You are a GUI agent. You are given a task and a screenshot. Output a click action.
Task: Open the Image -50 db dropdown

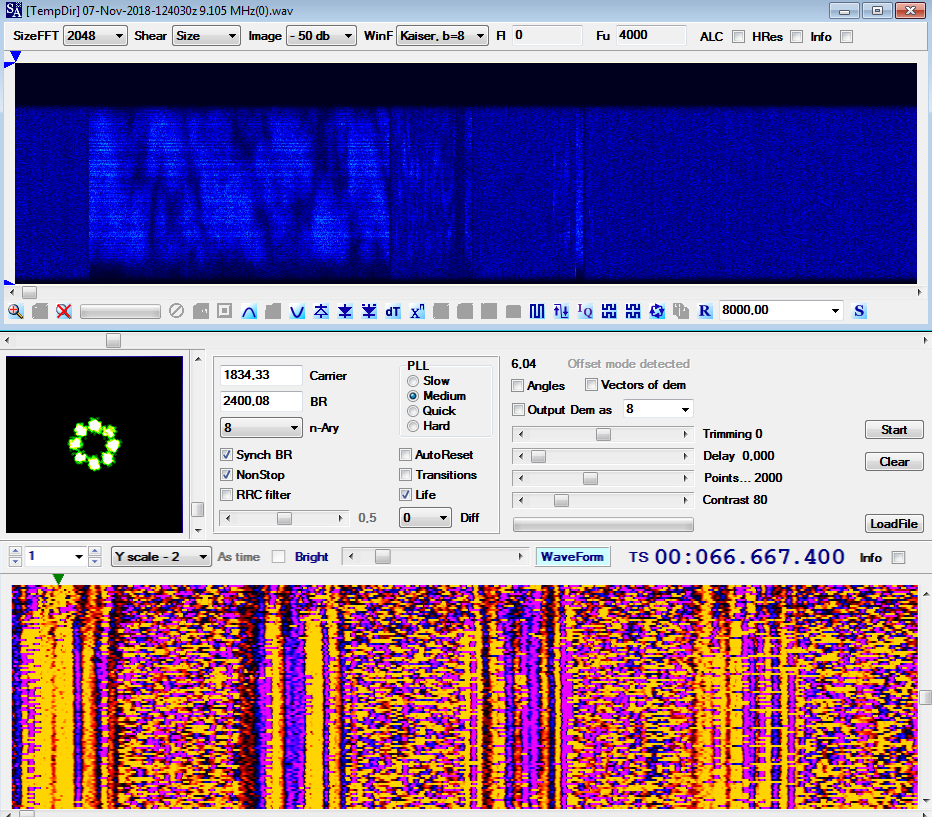[321, 36]
